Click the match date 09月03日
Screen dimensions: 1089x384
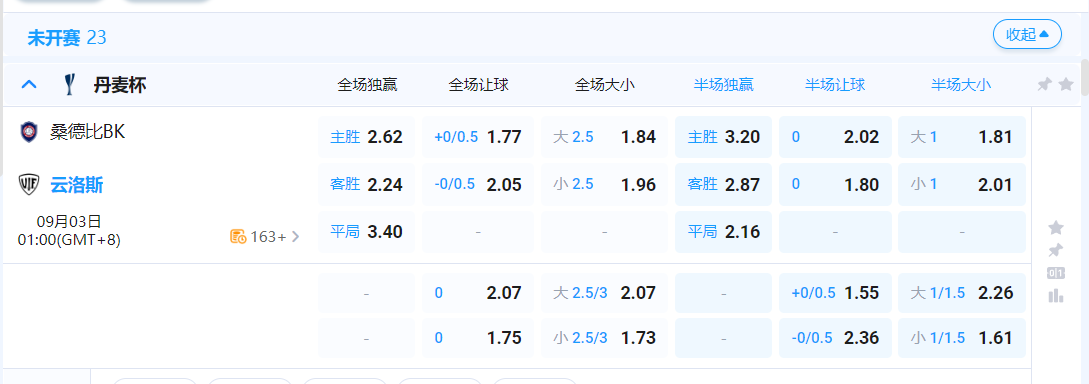coord(69,222)
